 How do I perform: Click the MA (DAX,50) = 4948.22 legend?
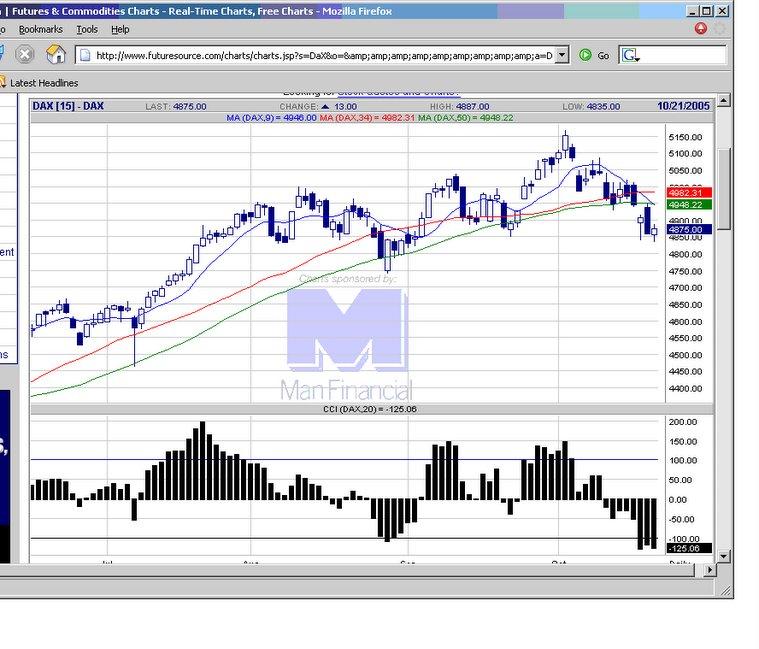[466, 118]
